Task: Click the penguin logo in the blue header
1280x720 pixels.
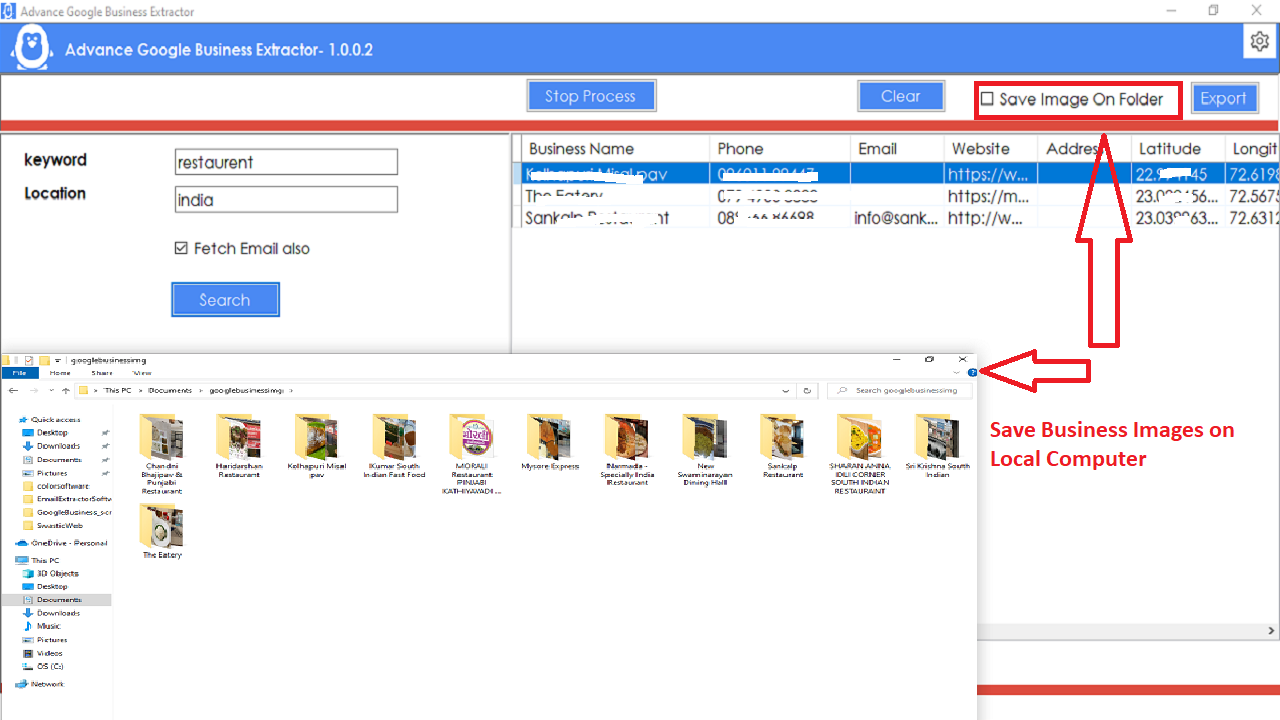Action: [x=32, y=49]
